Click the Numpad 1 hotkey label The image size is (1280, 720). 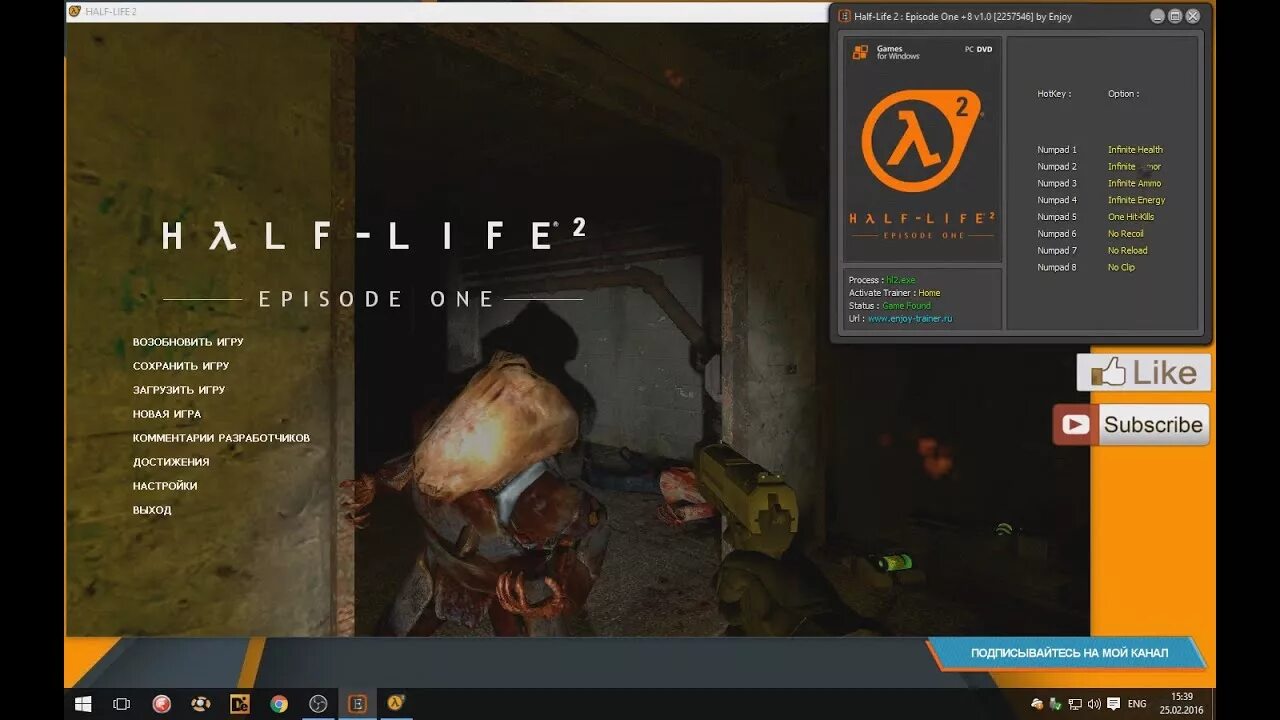point(1057,150)
